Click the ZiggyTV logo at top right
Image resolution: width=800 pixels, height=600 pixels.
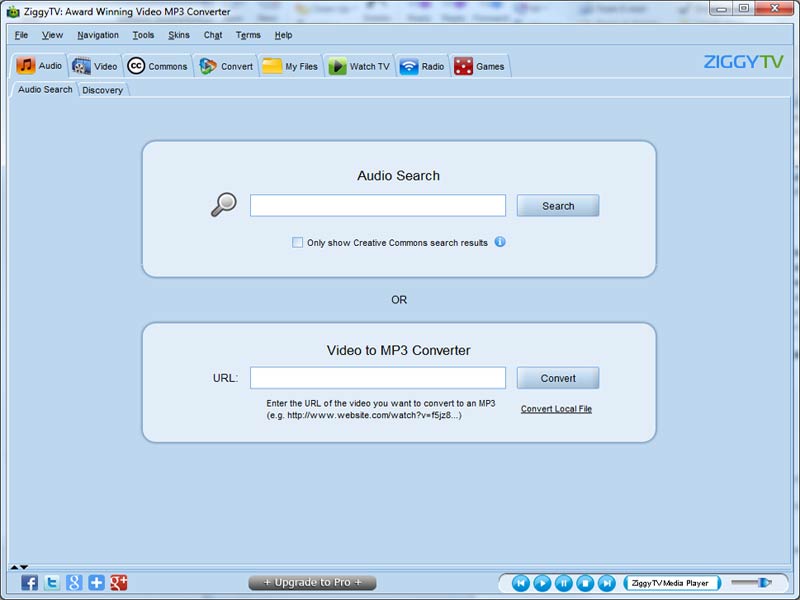[743, 62]
